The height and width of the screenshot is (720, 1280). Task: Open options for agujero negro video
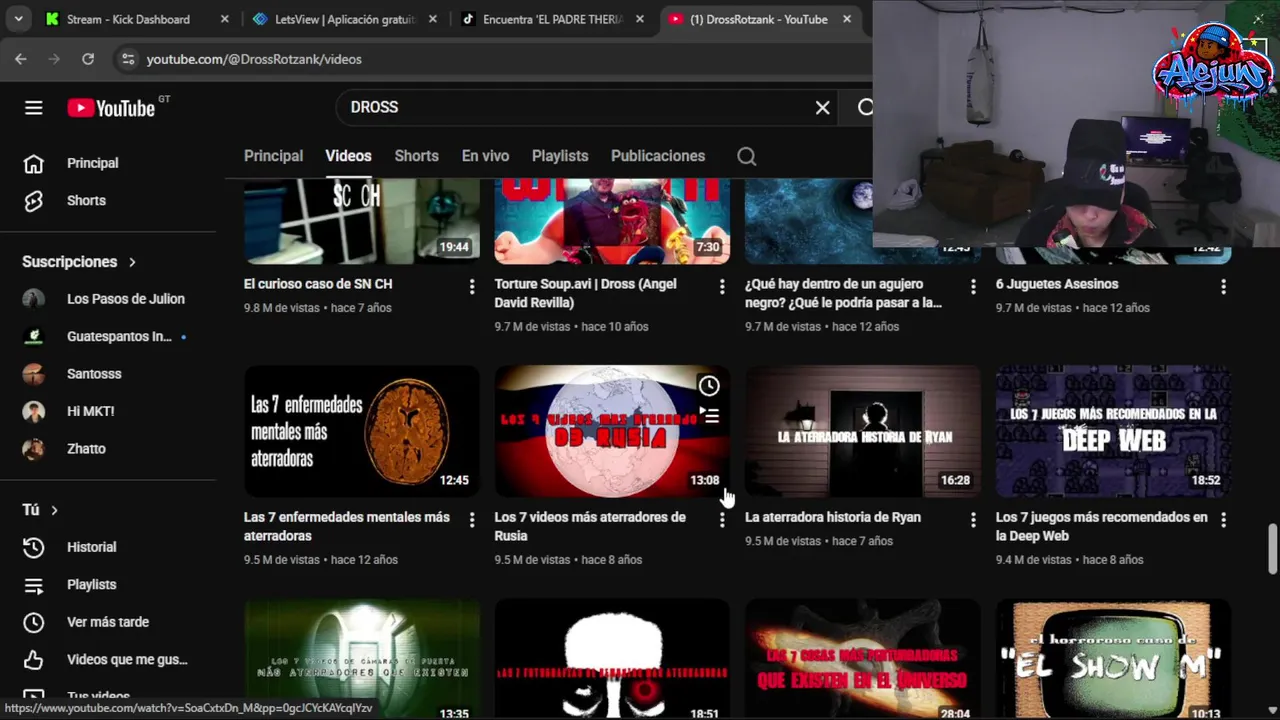point(973,287)
